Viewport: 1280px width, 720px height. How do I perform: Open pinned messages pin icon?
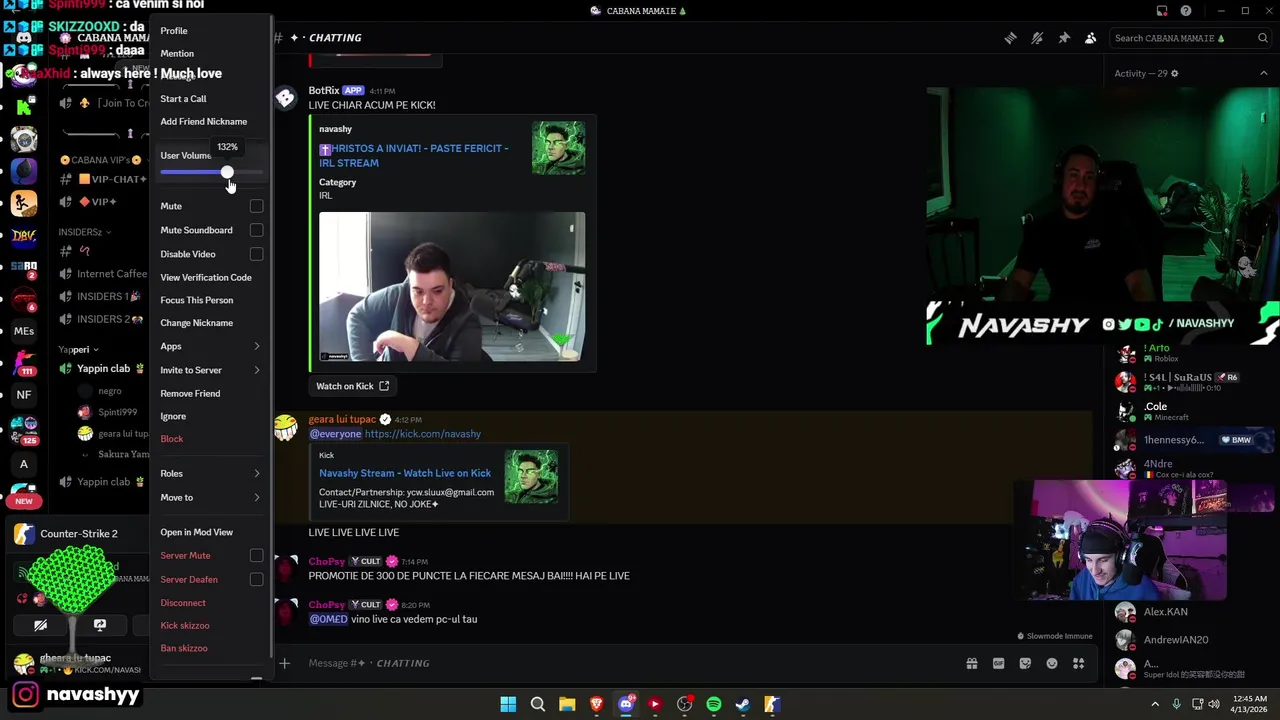pos(1064,38)
